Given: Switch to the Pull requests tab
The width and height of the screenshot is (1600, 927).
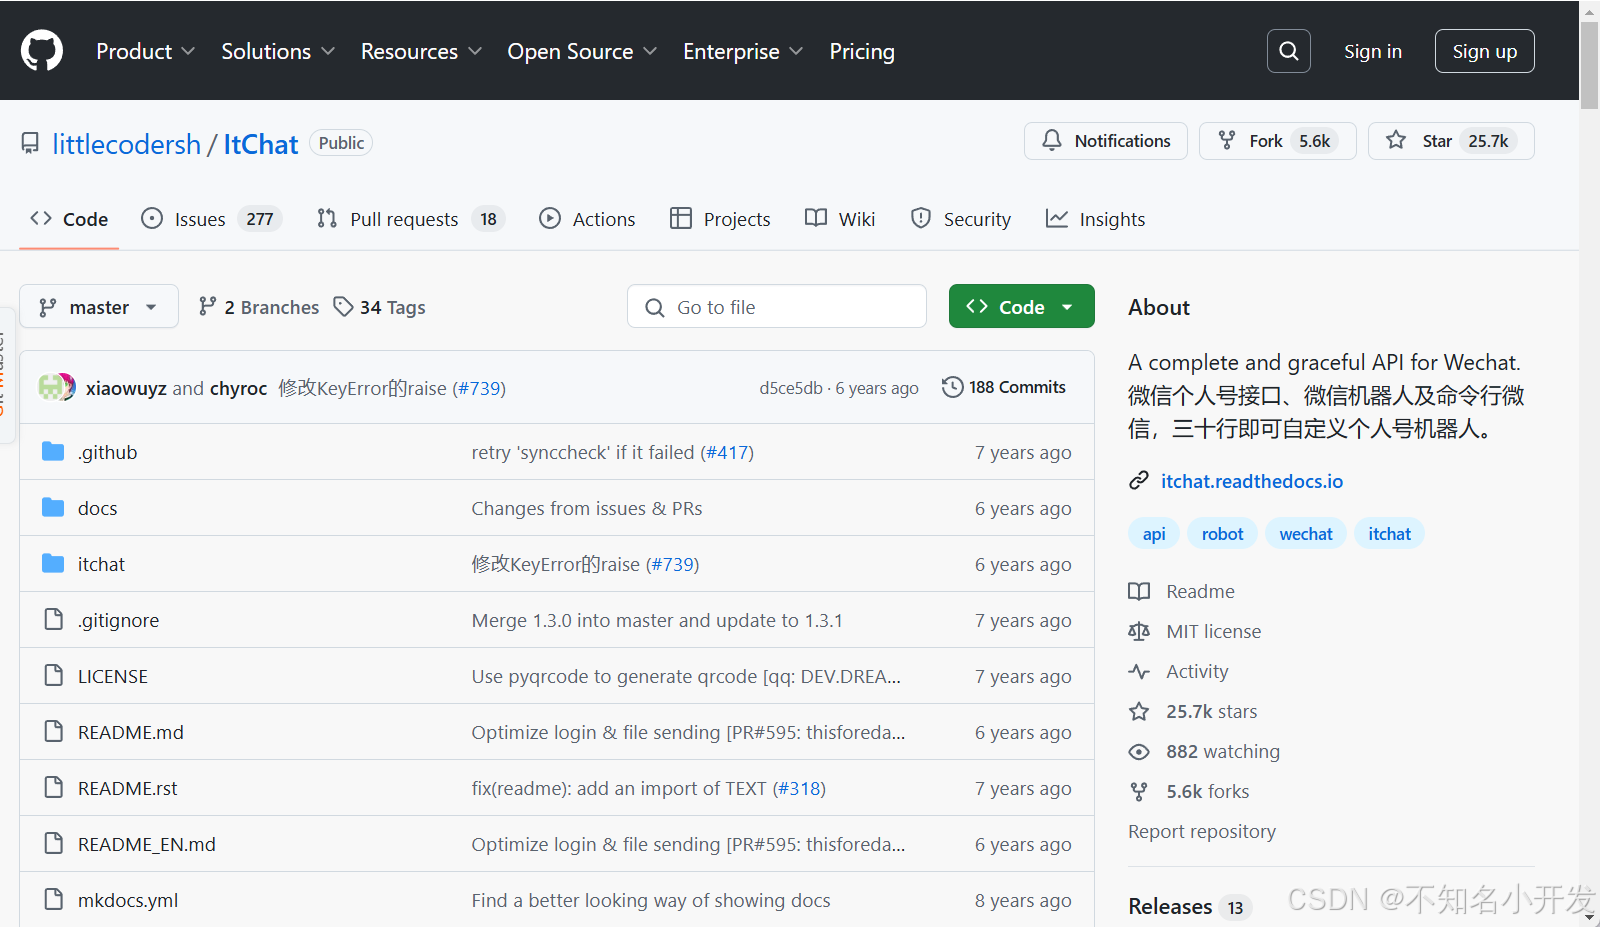Looking at the screenshot, I should 410,219.
